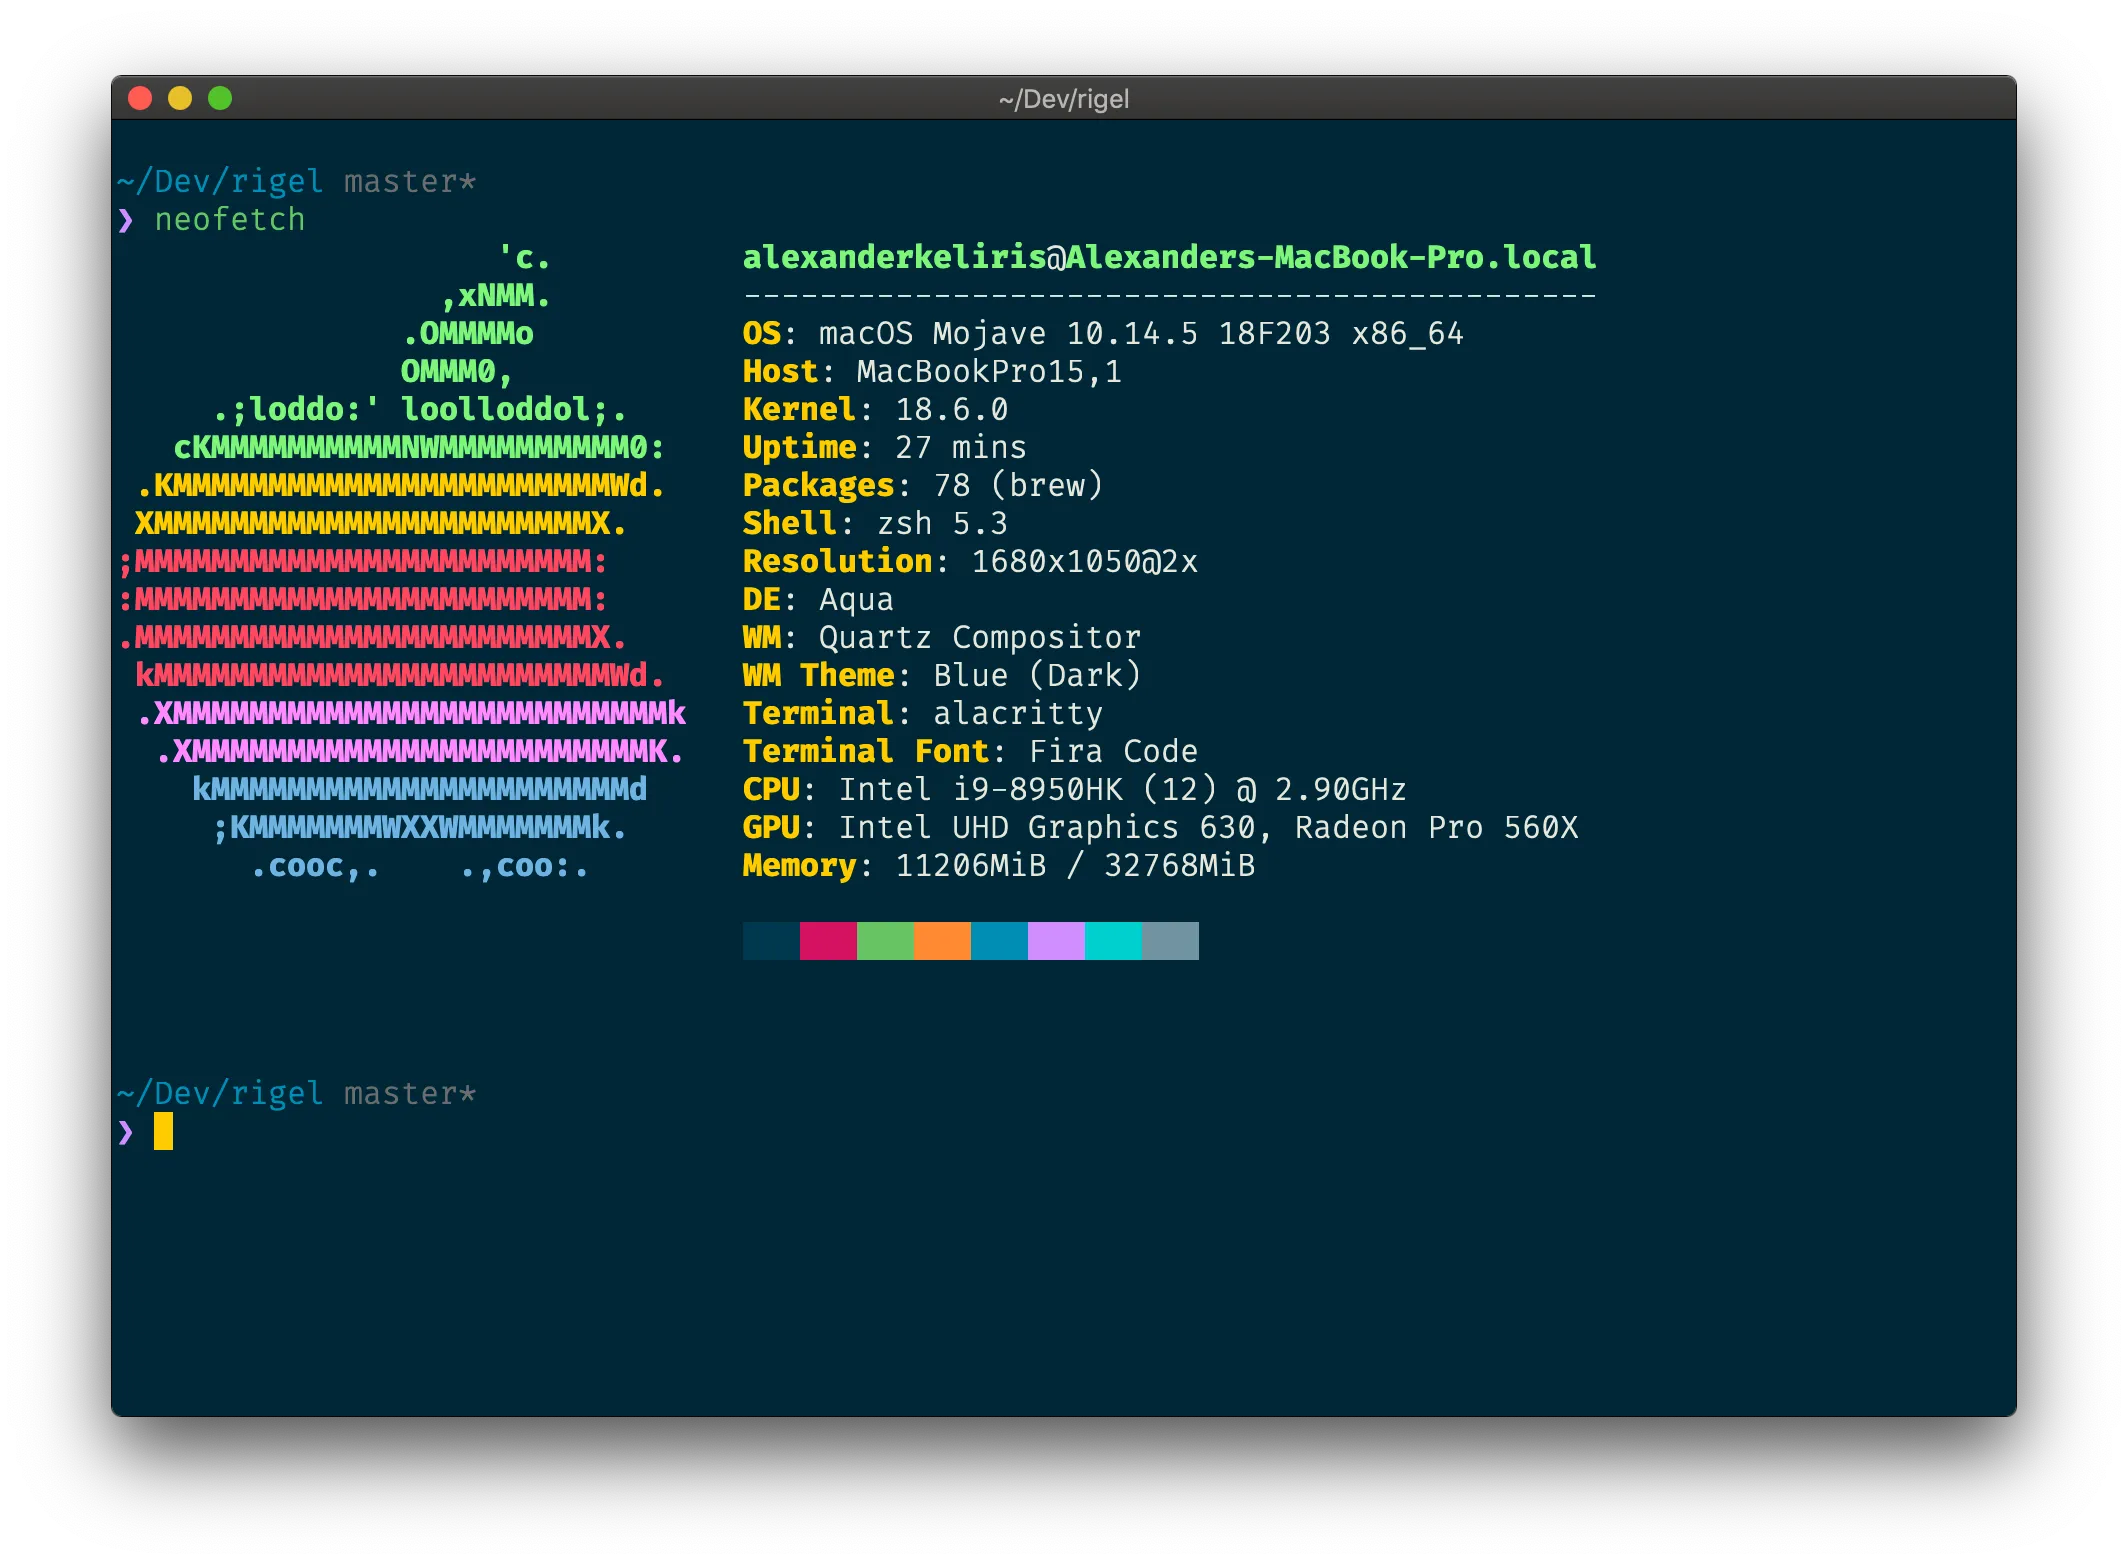This screenshot has height=1564, width=2128.
Task: Click the blue color block
Action: pos(999,941)
